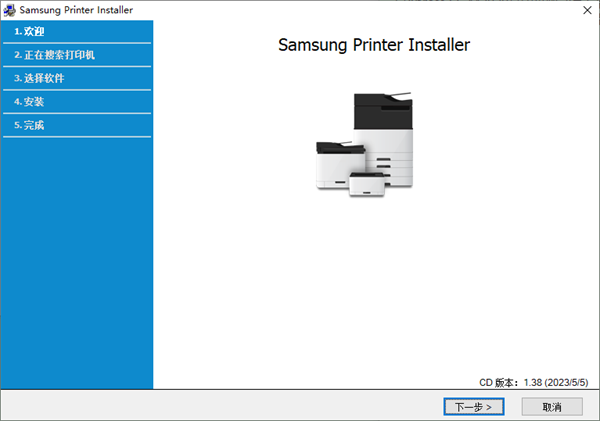
Task: Click the 下一步 (Next) button
Action: pyautogui.click(x=474, y=406)
